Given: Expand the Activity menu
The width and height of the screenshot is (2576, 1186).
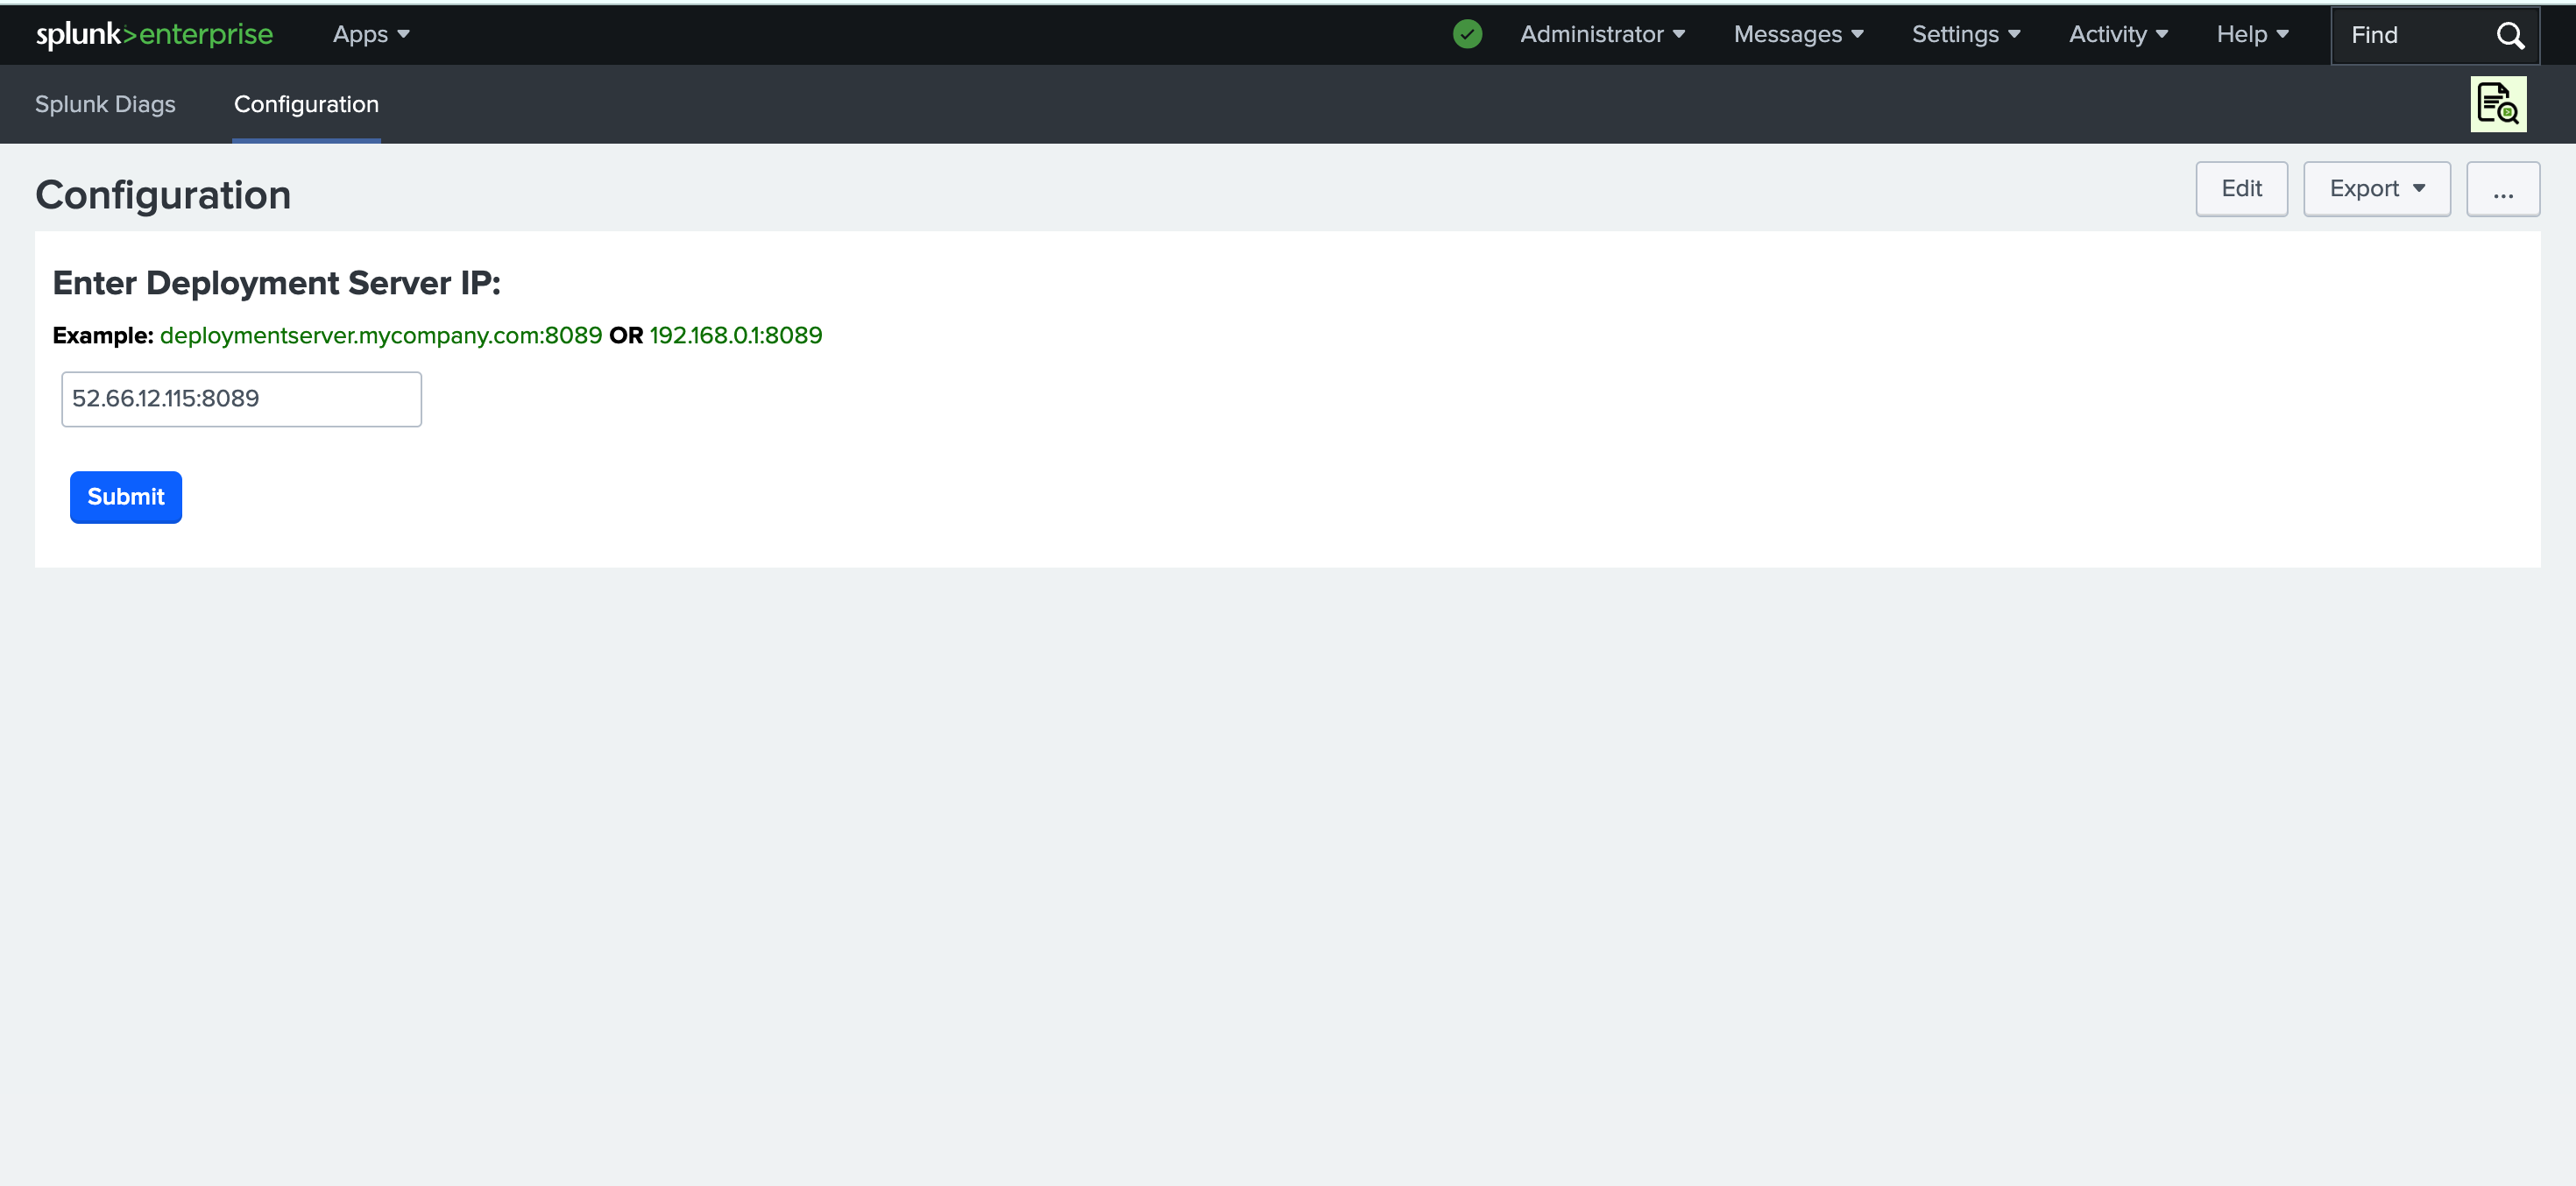Looking at the screenshot, I should pos(2118,35).
